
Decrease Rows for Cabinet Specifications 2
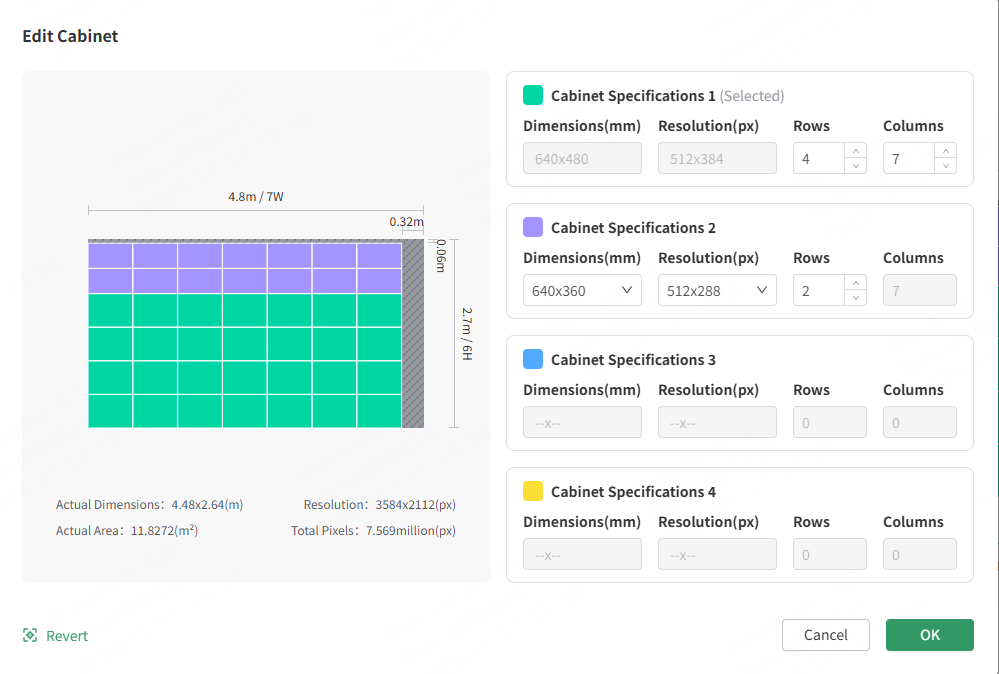click(x=855, y=298)
